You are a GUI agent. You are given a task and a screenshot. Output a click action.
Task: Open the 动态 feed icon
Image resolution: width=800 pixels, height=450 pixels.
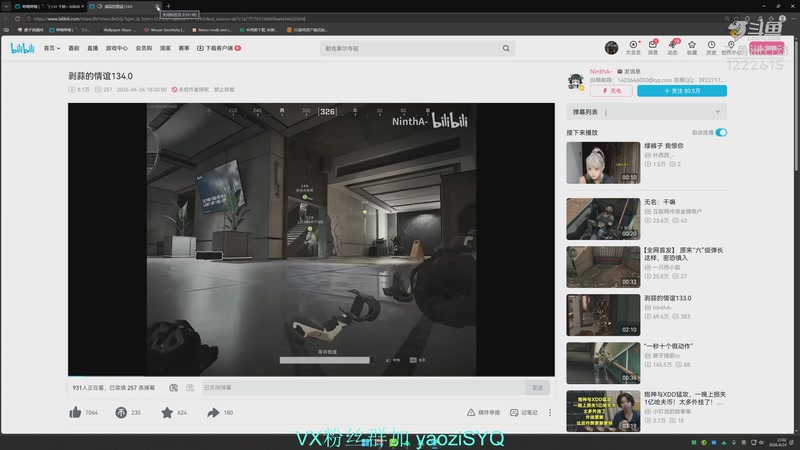672,48
